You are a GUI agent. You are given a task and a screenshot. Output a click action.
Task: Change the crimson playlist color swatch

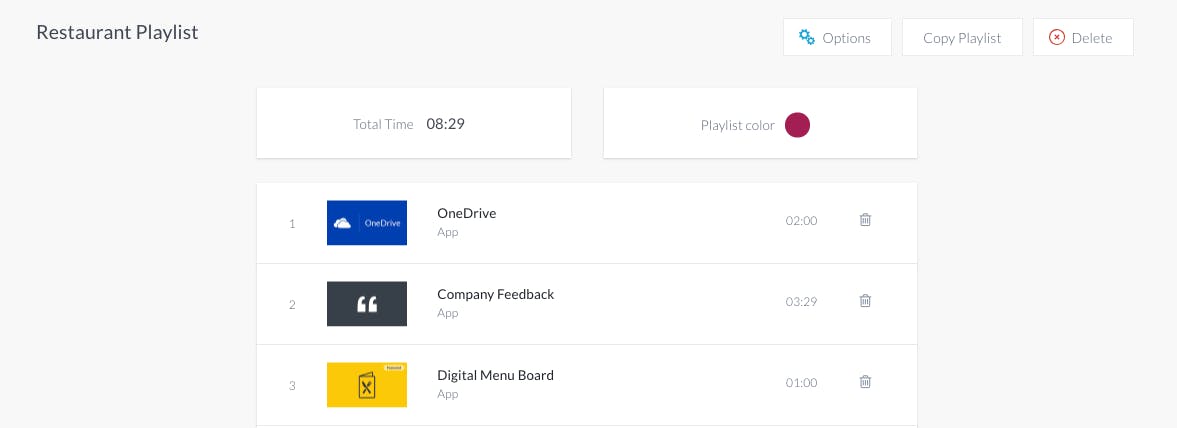coord(797,125)
